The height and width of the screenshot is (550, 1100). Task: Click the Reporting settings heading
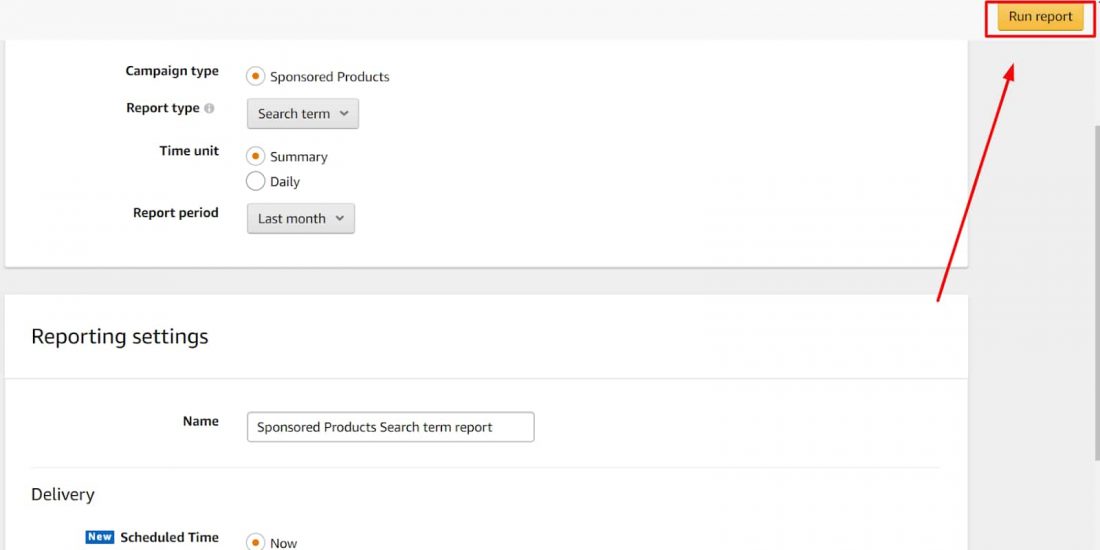pos(120,337)
